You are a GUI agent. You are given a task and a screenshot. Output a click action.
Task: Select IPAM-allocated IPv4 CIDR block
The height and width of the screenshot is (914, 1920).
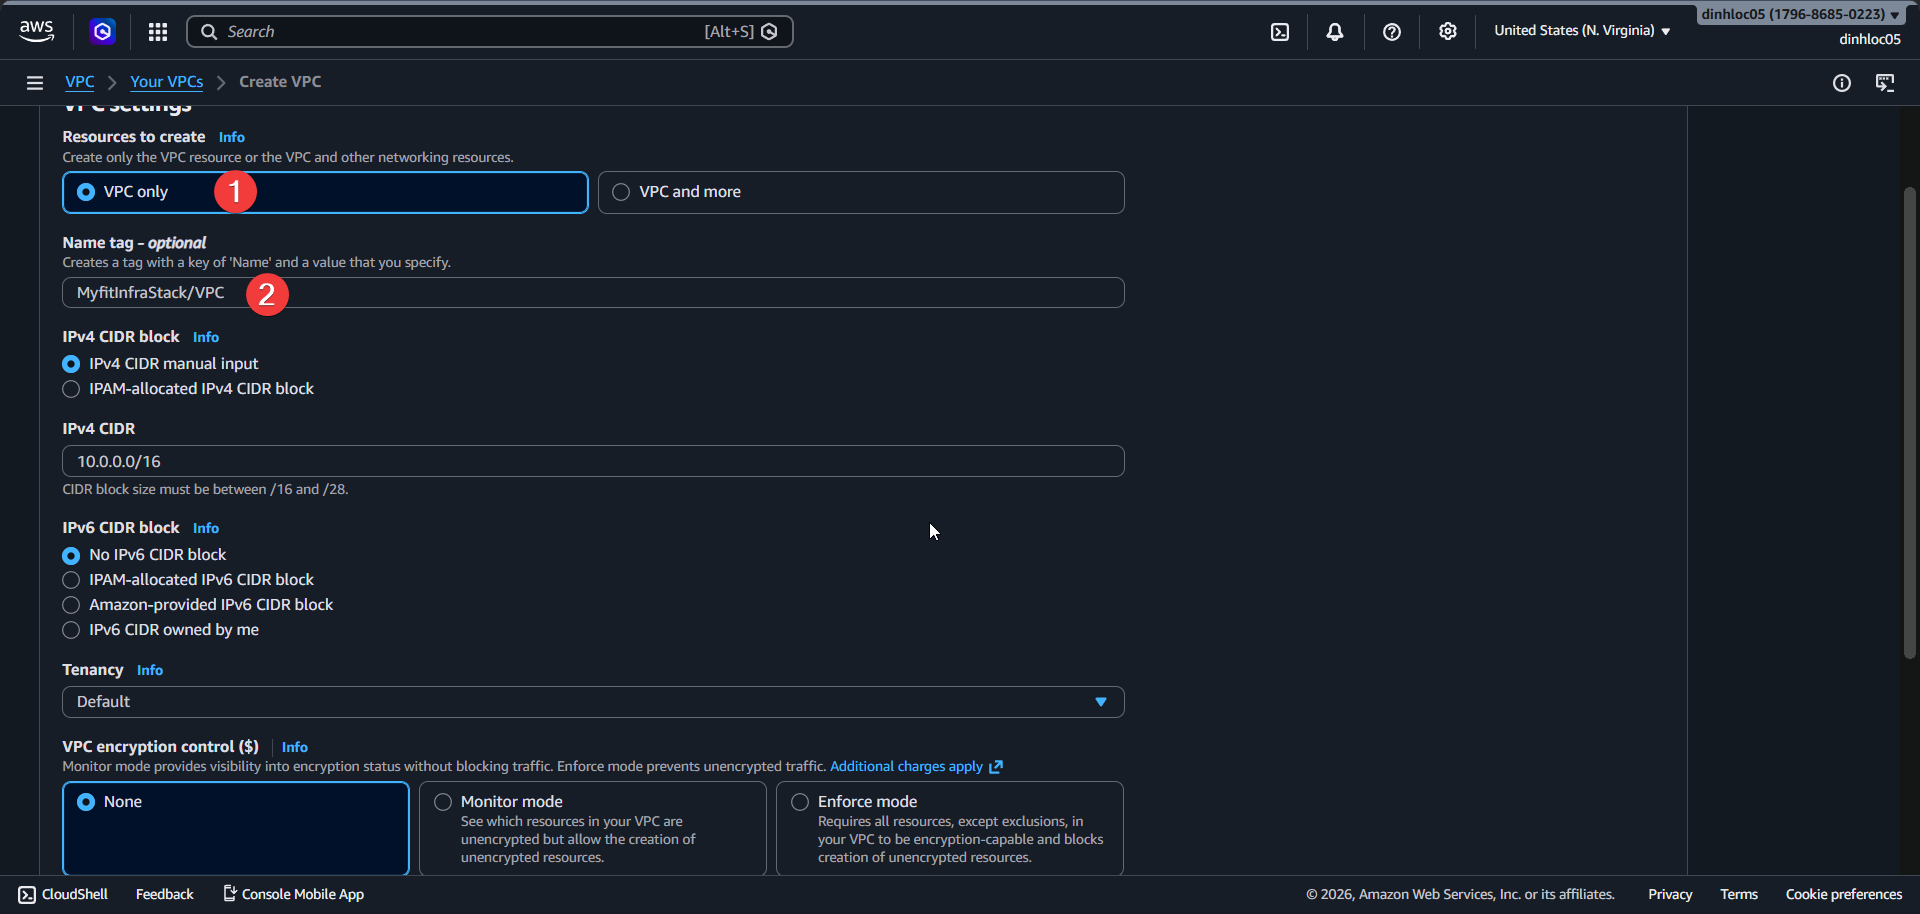click(71, 389)
